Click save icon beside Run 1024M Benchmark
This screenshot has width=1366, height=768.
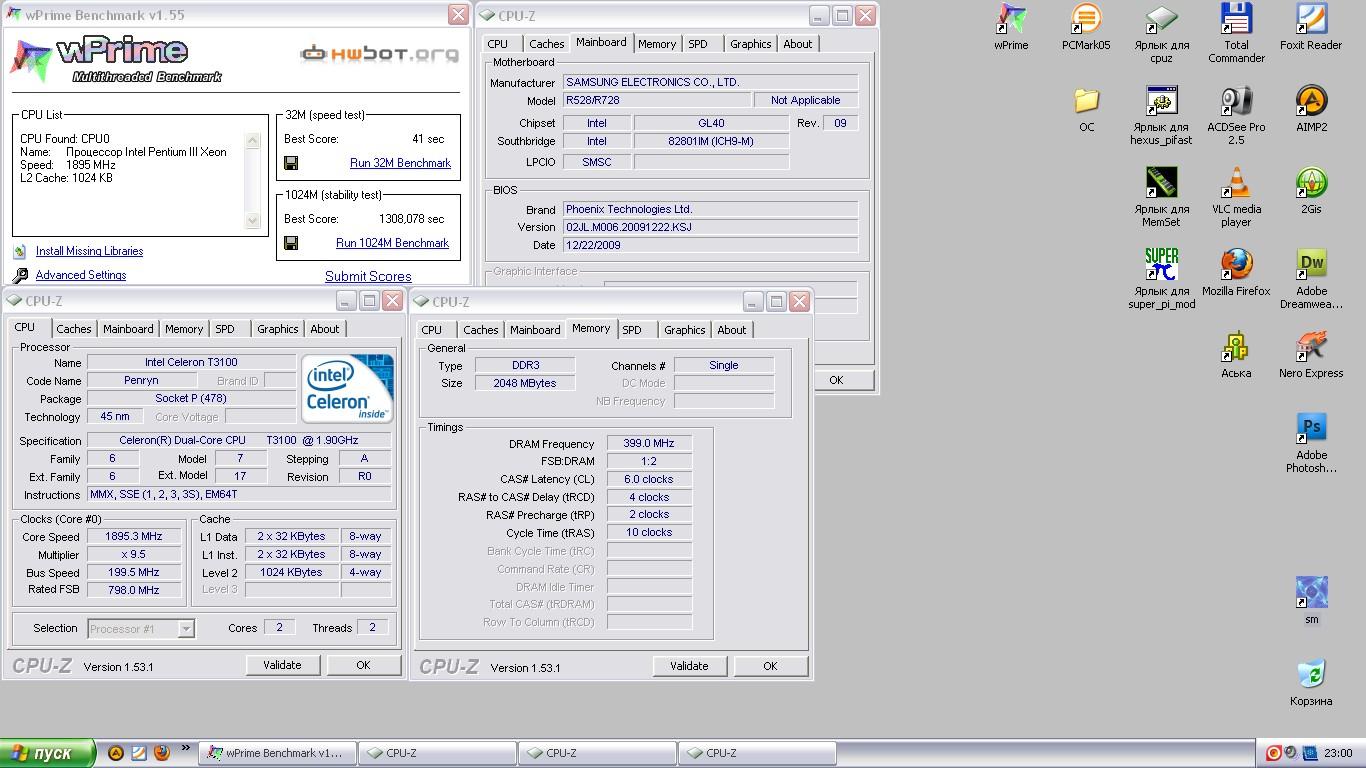[x=291, y=243]
